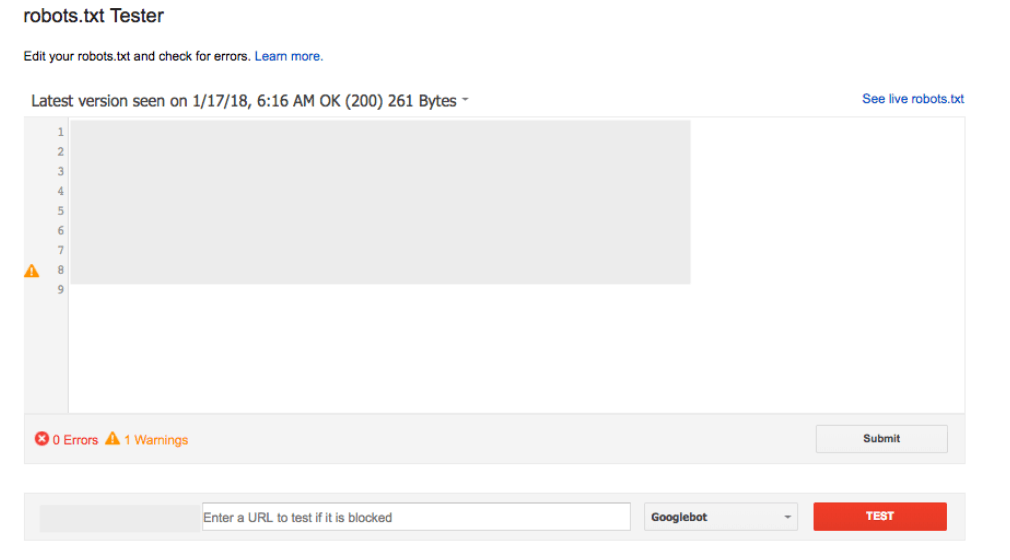Click the orange warning icon near '1 Warnings'
The height and width of the screenshot is (560, 1010).
coord(112,439)
